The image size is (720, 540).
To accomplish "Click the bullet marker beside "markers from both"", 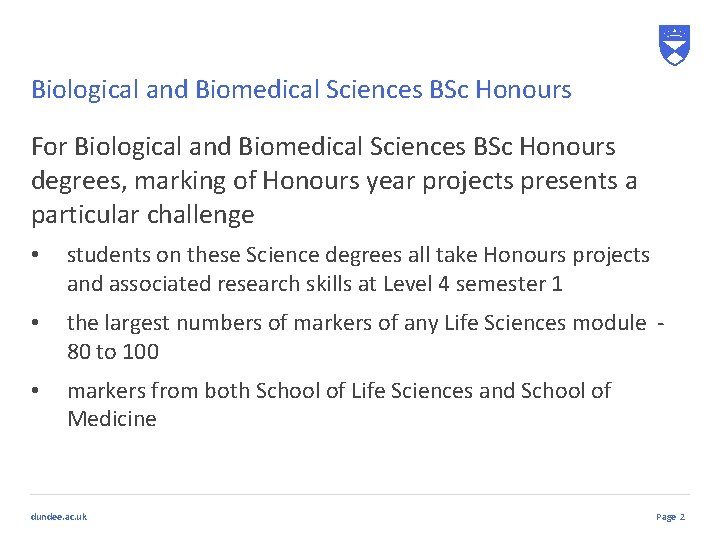I will 36,392.
